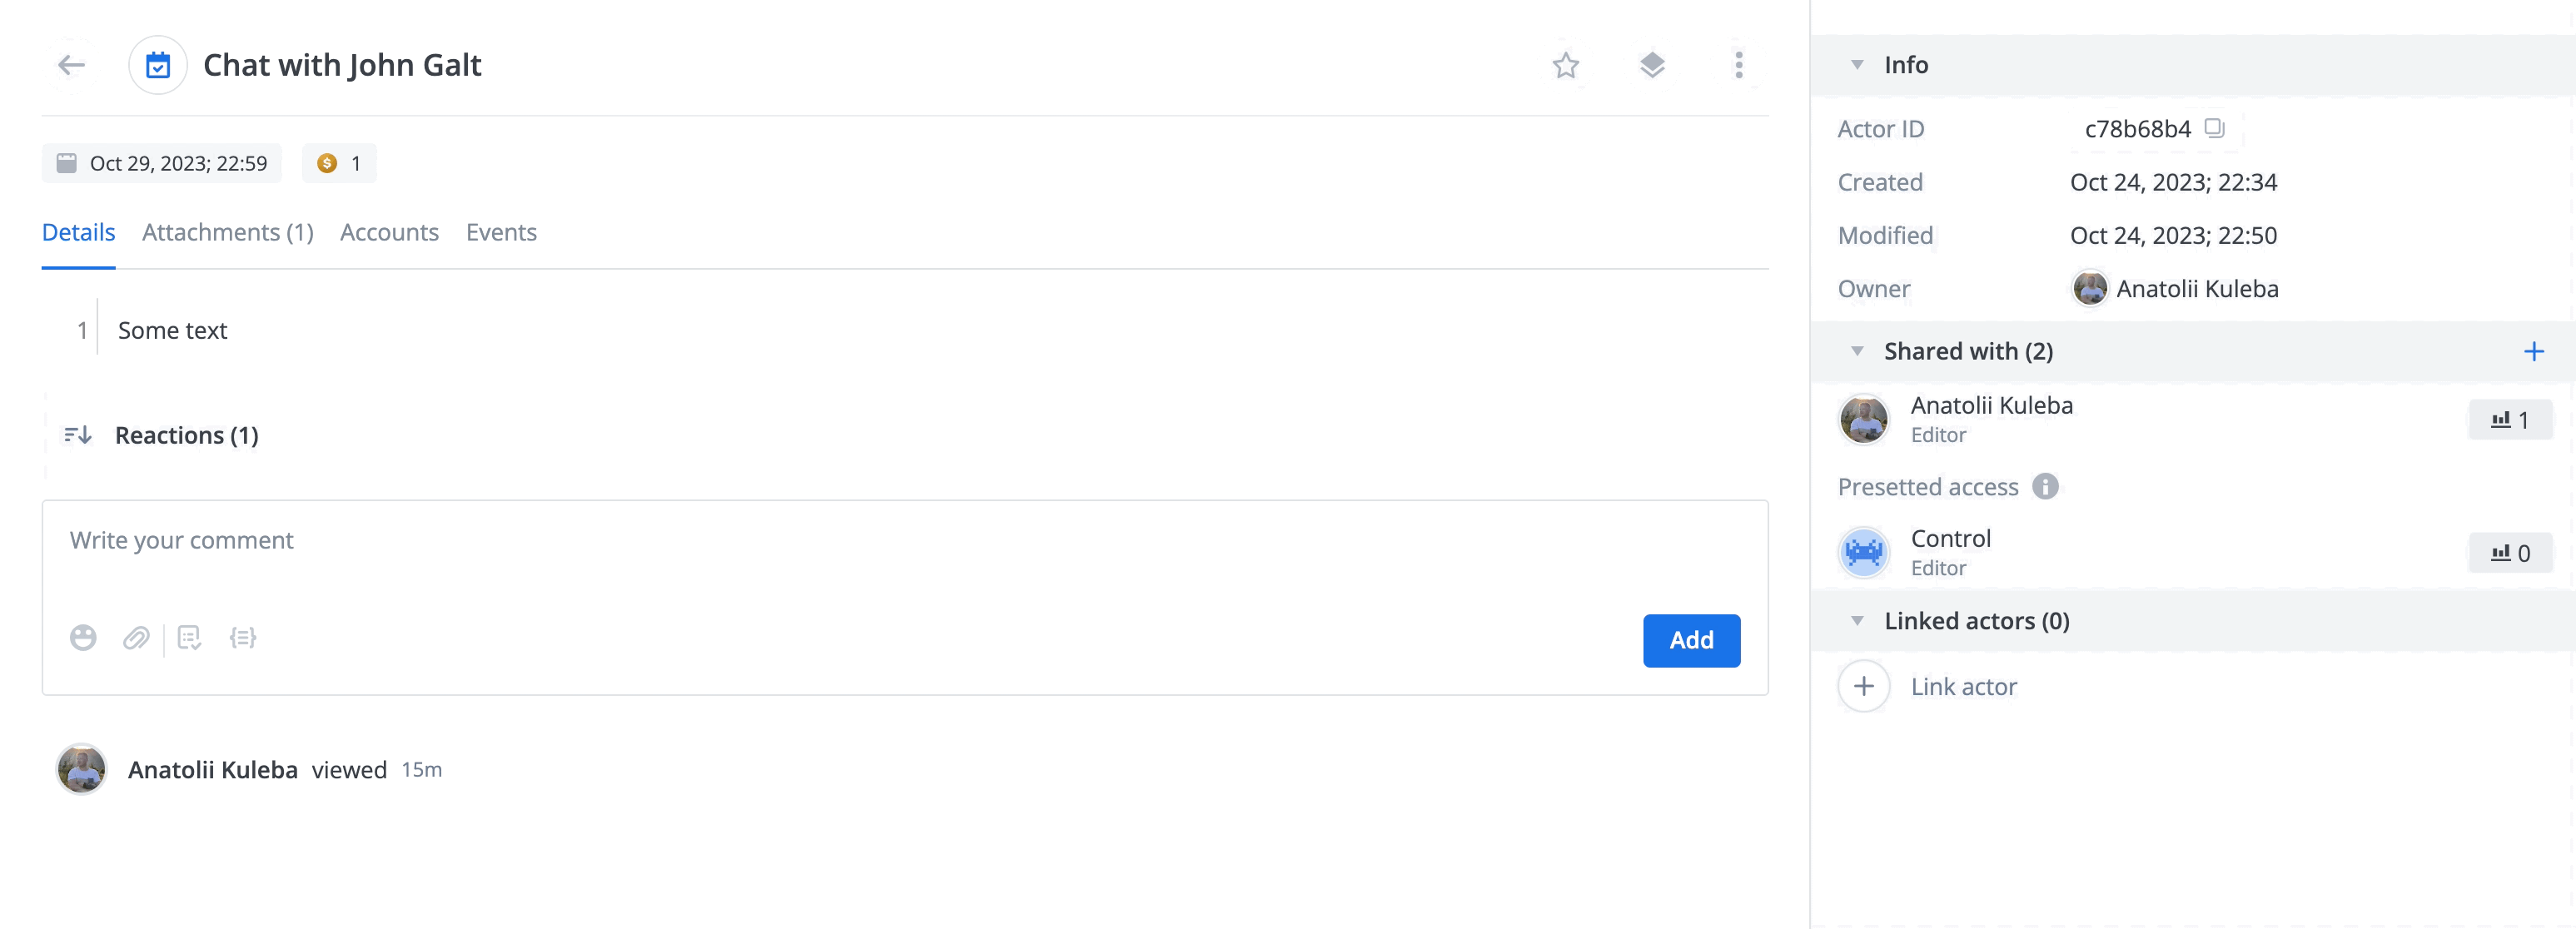This screenshot has height=929, width=2576.
Task: Switch to the Events tab
Action: click(501, 231)
